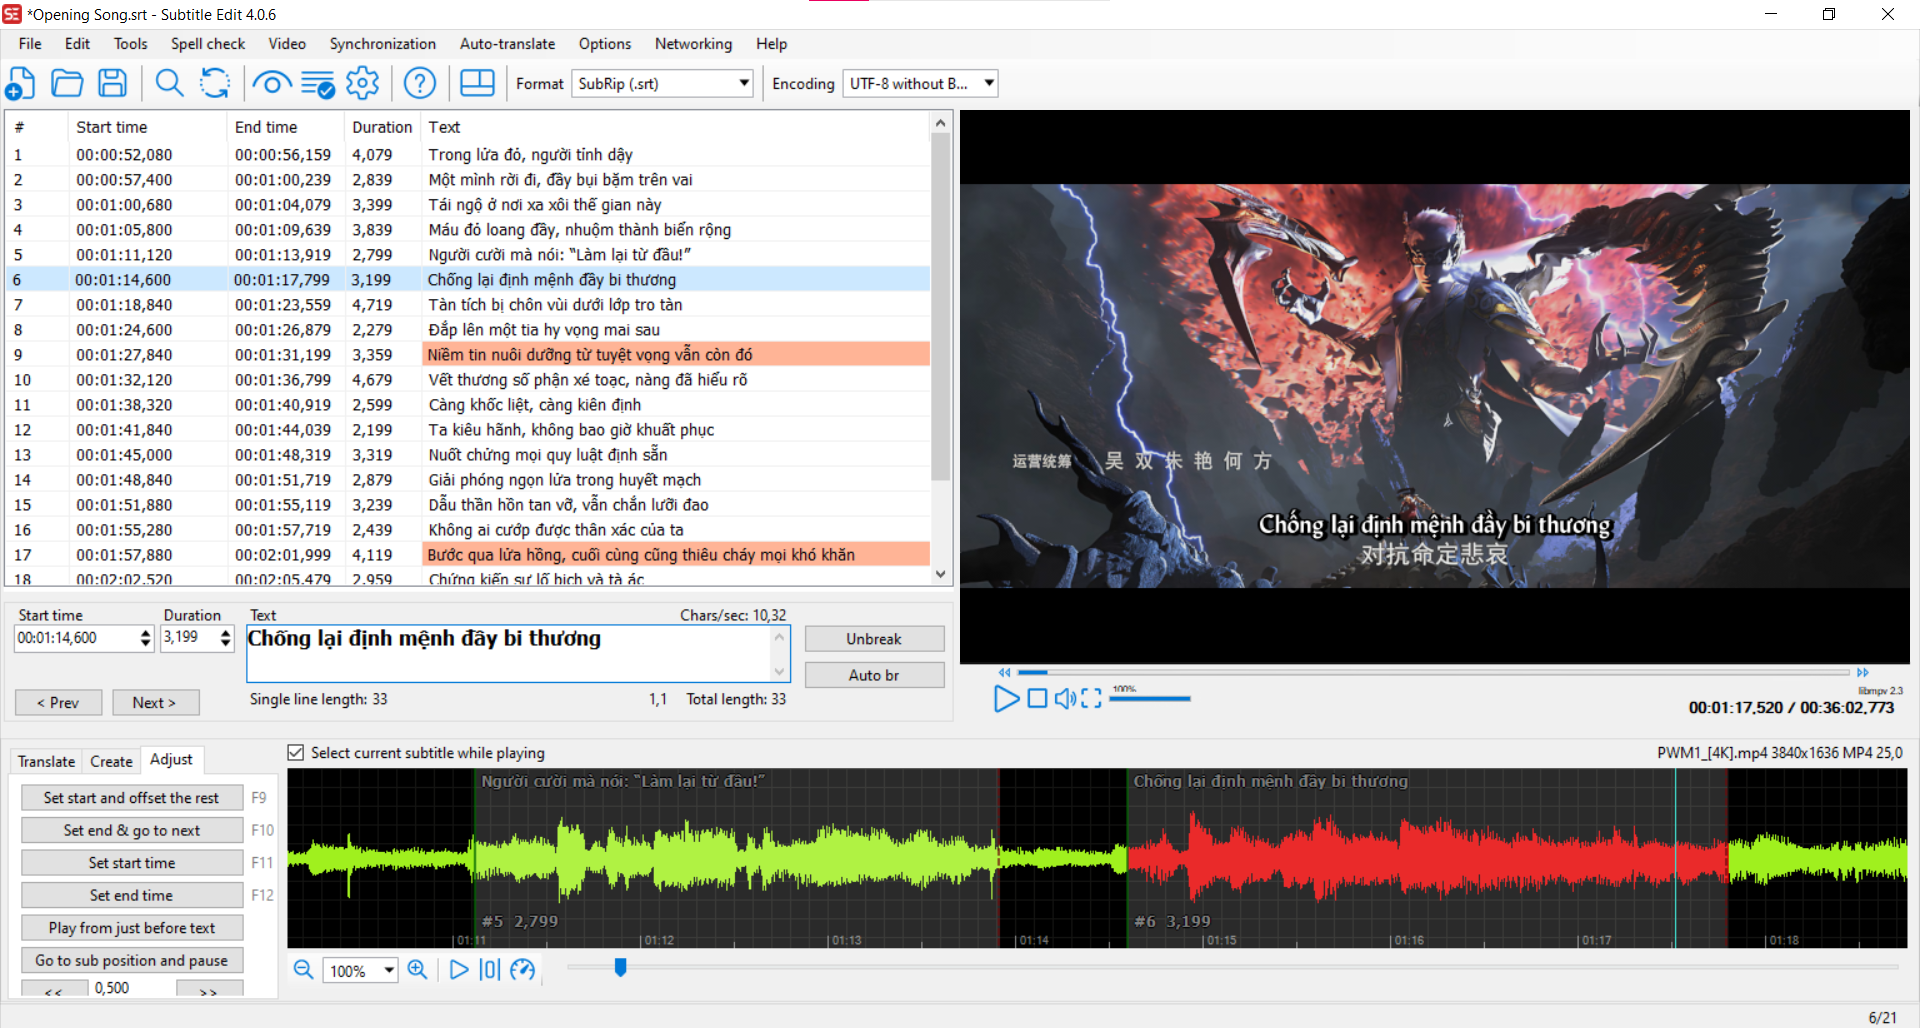Toggle fullscreen video icon

click(x=1091, y=698)
